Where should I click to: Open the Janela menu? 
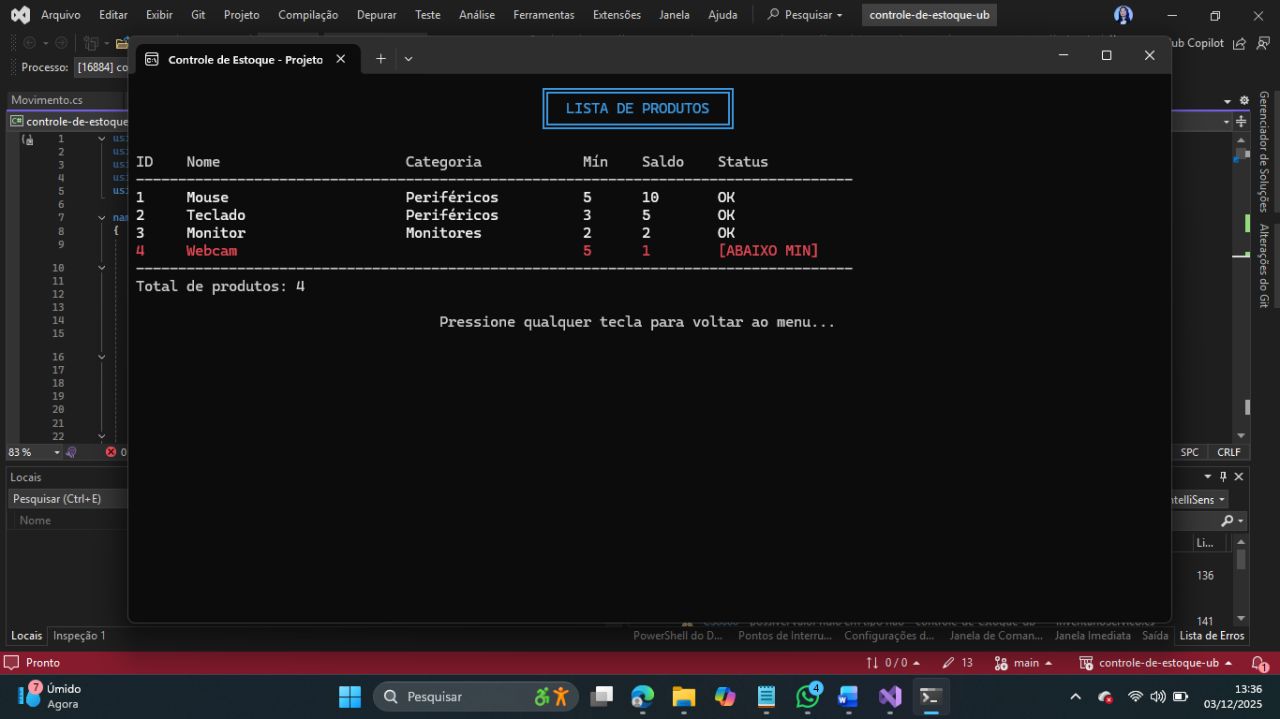(675, 15)
